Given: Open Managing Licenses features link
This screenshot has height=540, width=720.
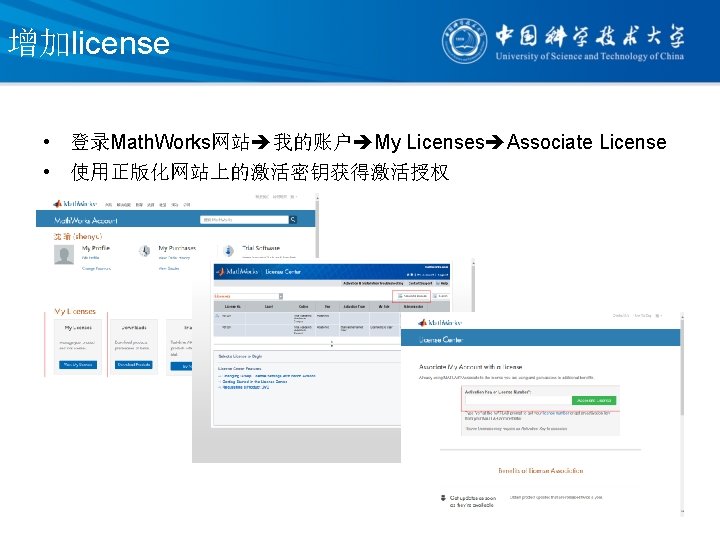Looking at the screenshot, I should [x=269, y=376].
